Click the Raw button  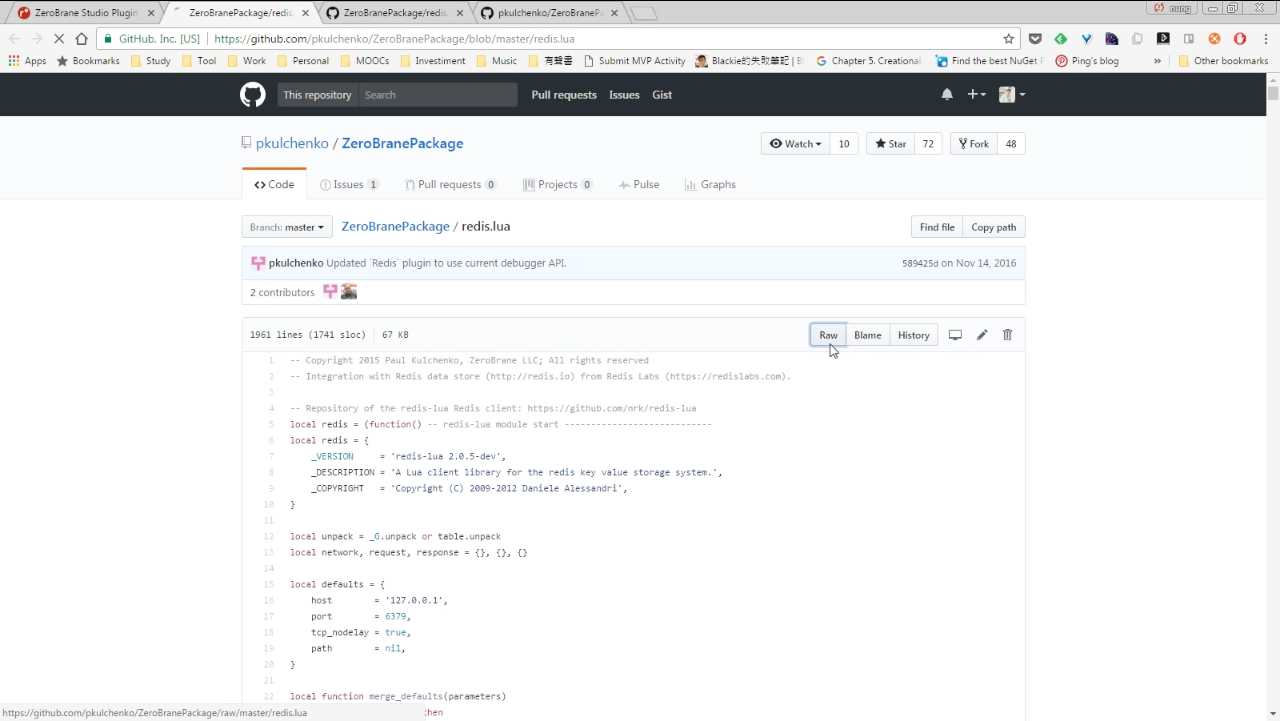[x=828, y=335]
